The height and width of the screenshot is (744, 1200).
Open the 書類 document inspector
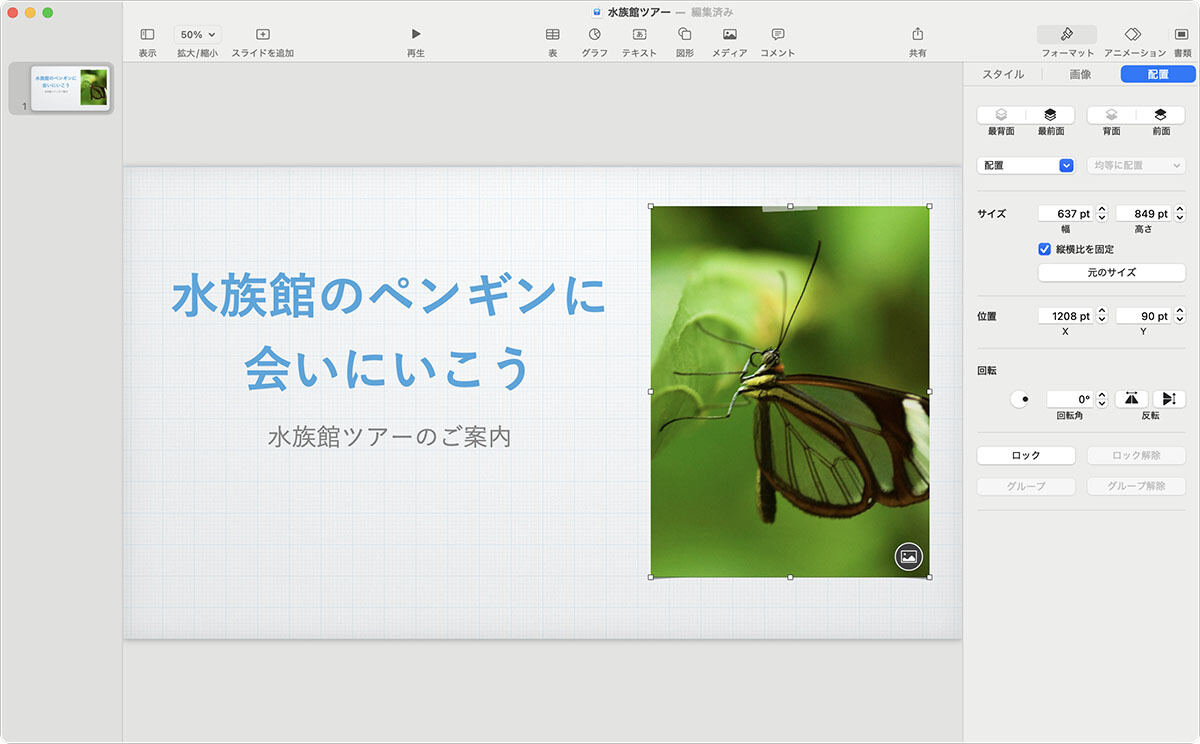pyautogui.click(x=1181, y=34)
